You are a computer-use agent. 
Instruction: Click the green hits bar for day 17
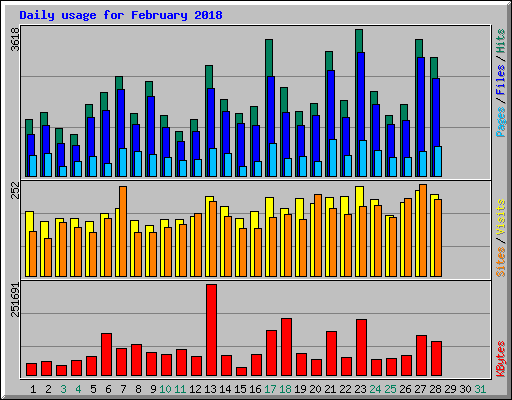[x=269, y=58]
